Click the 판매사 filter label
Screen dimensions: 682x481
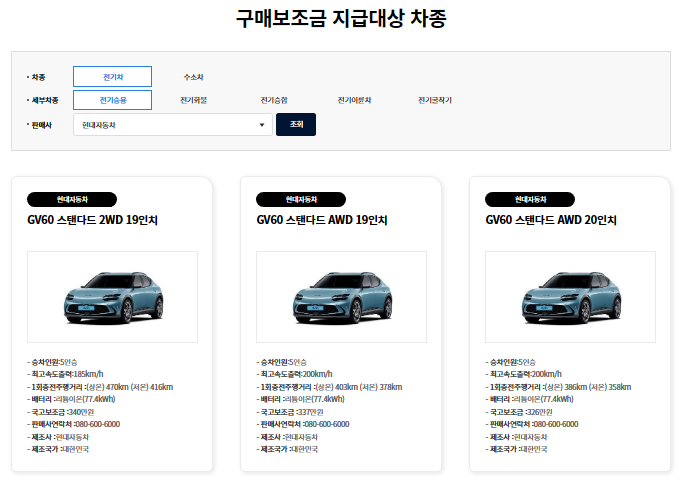[x=40, y=125]
